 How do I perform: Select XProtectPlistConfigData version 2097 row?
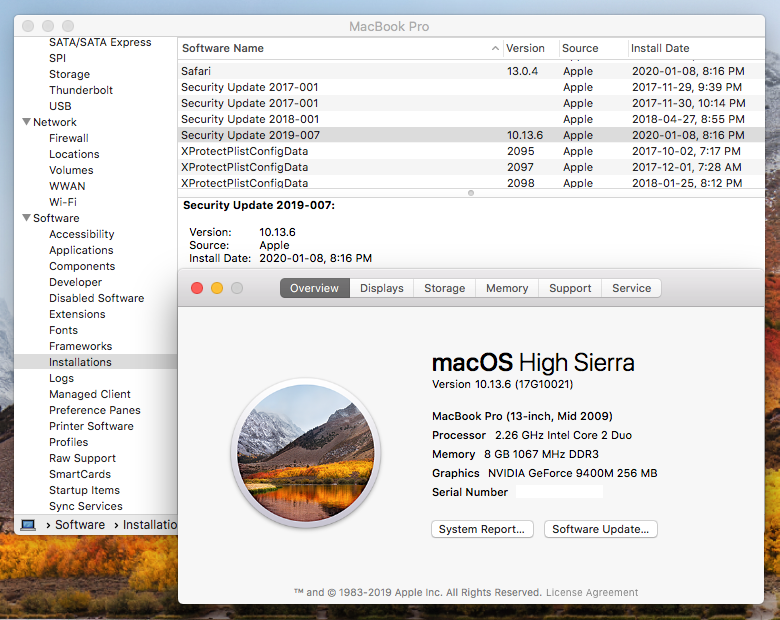tap(471, 167)
